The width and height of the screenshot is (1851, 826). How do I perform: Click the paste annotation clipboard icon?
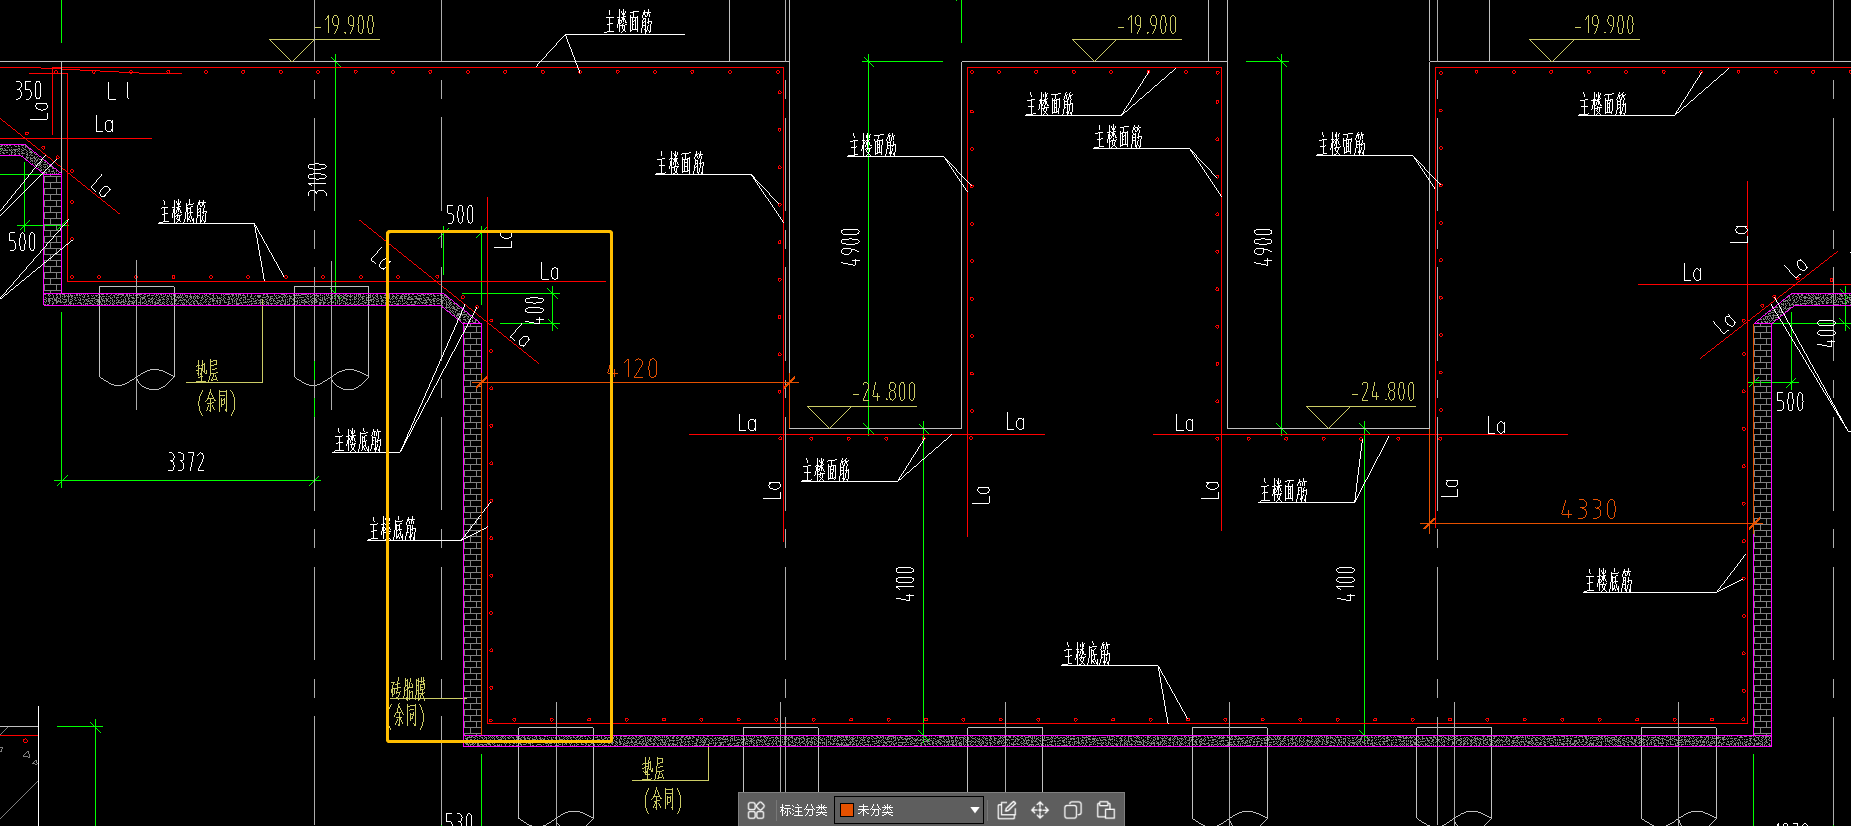click(1106, 810)
